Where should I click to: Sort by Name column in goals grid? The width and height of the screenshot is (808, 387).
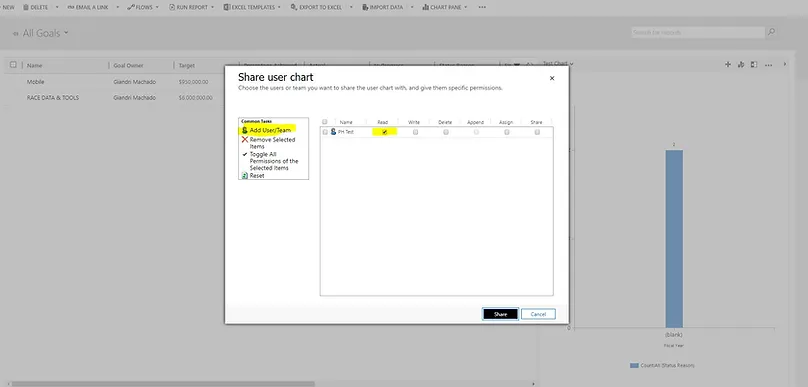coord(35,65)
